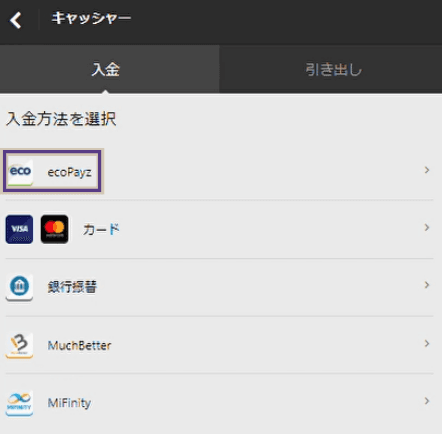Click the キャッシャー header title
Screen dimensions: 442x434
click(91, 18)
